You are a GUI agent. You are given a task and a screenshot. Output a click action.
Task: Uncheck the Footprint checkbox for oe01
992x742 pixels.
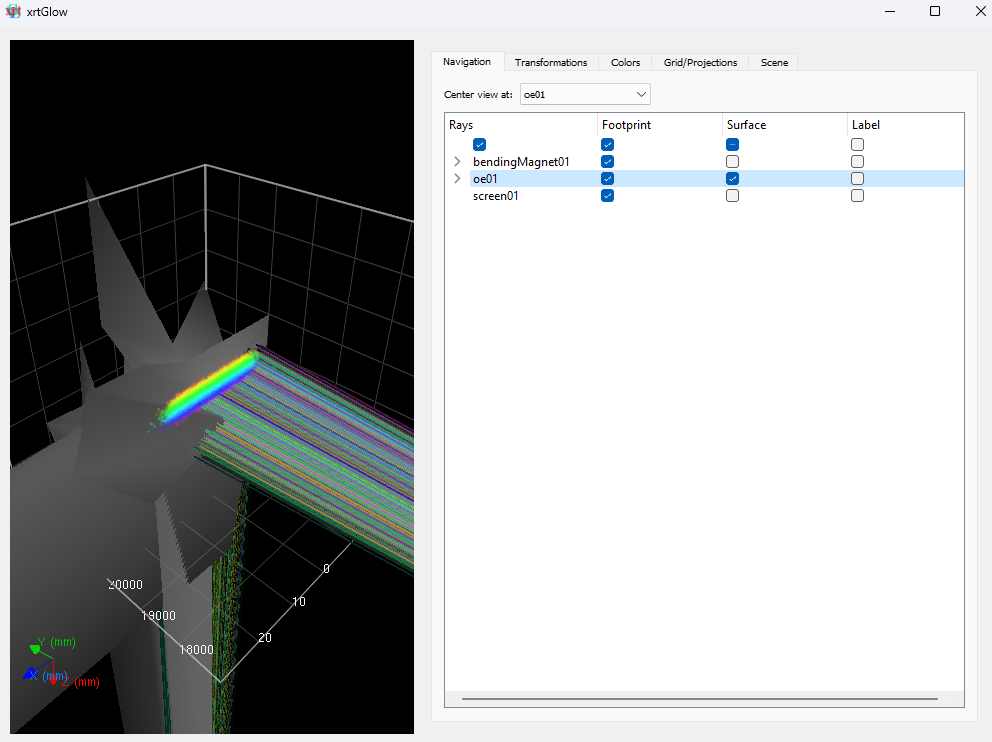point(607,178)
